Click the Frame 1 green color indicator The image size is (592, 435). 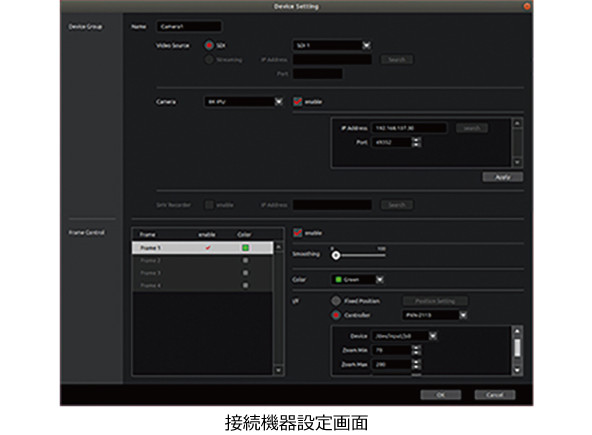coord(245,248)
